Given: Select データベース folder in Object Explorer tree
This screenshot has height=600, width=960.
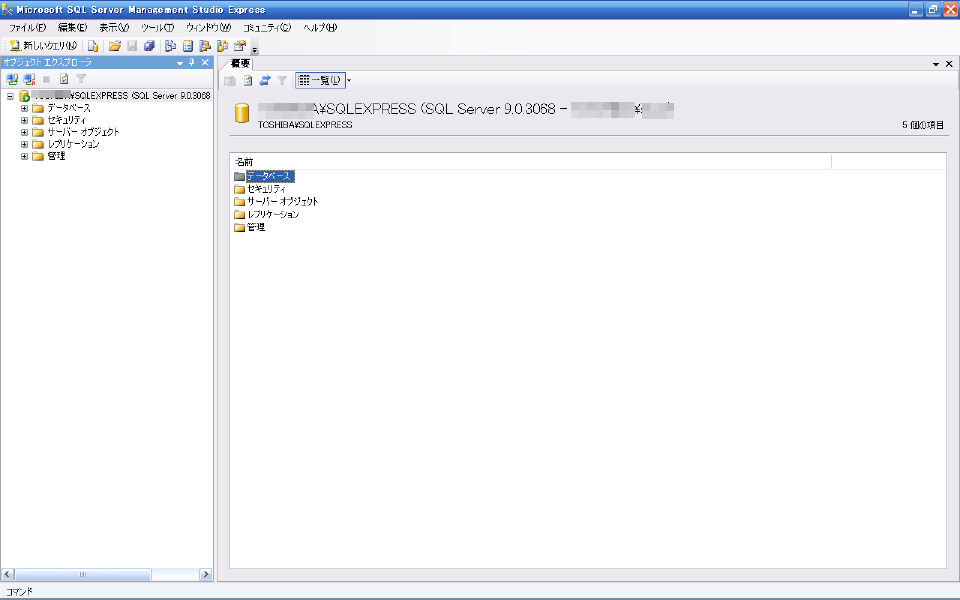Looking at the screenshot, I should (x=69, y=108).
